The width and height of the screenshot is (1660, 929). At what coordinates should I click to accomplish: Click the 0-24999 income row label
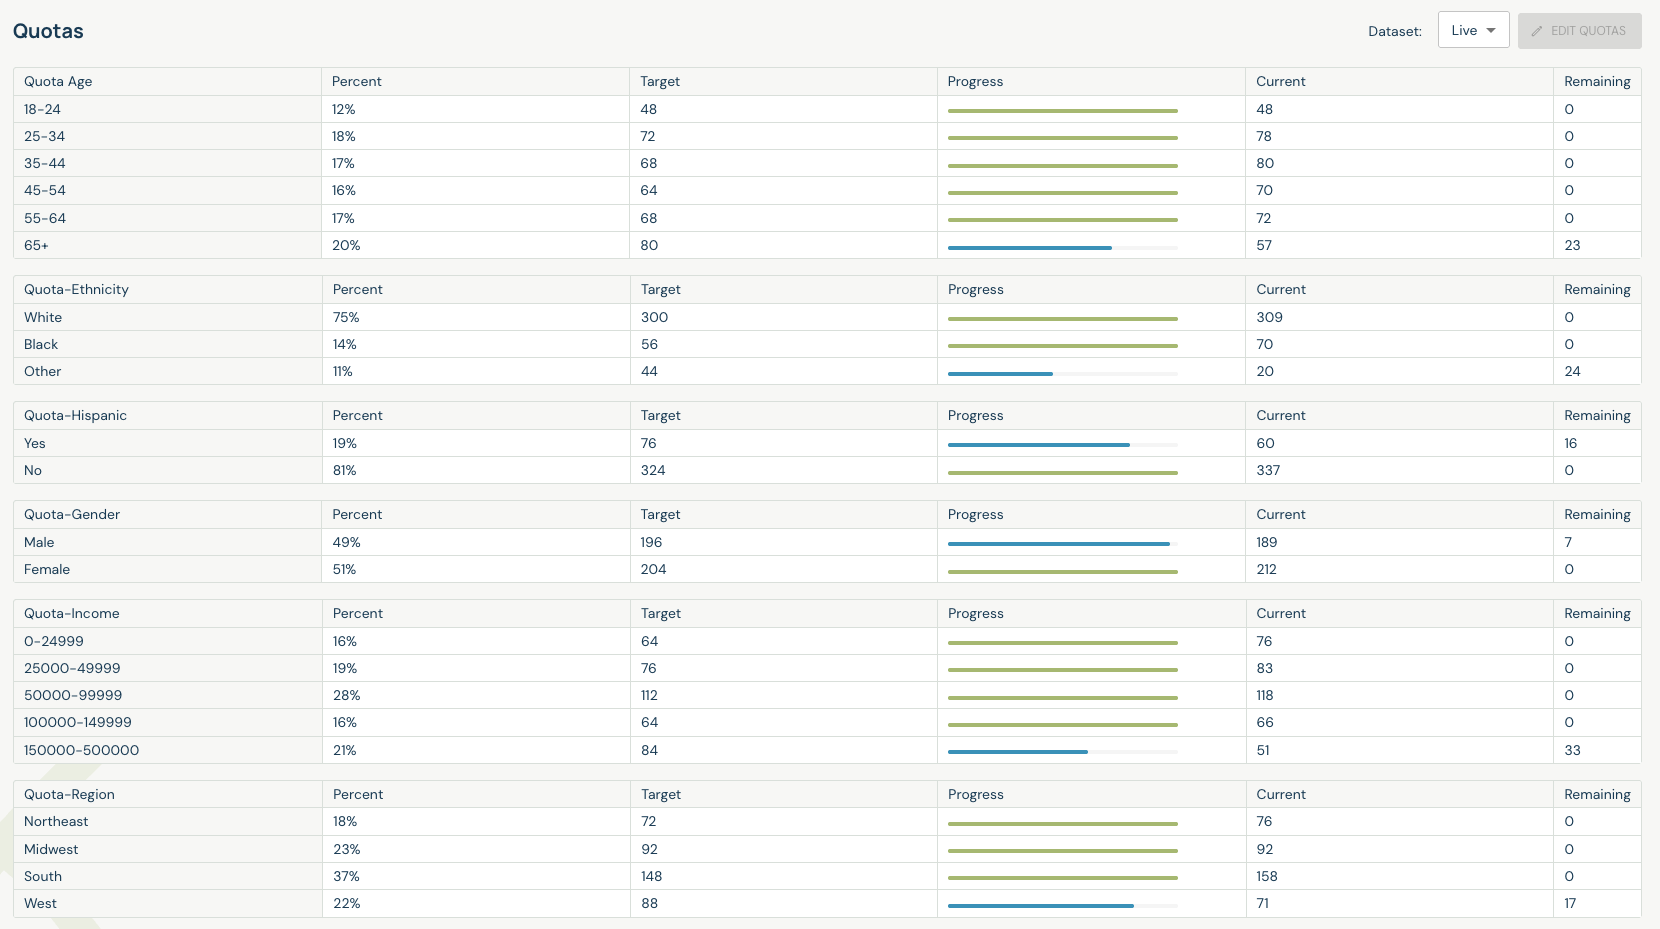pos(54,641)
